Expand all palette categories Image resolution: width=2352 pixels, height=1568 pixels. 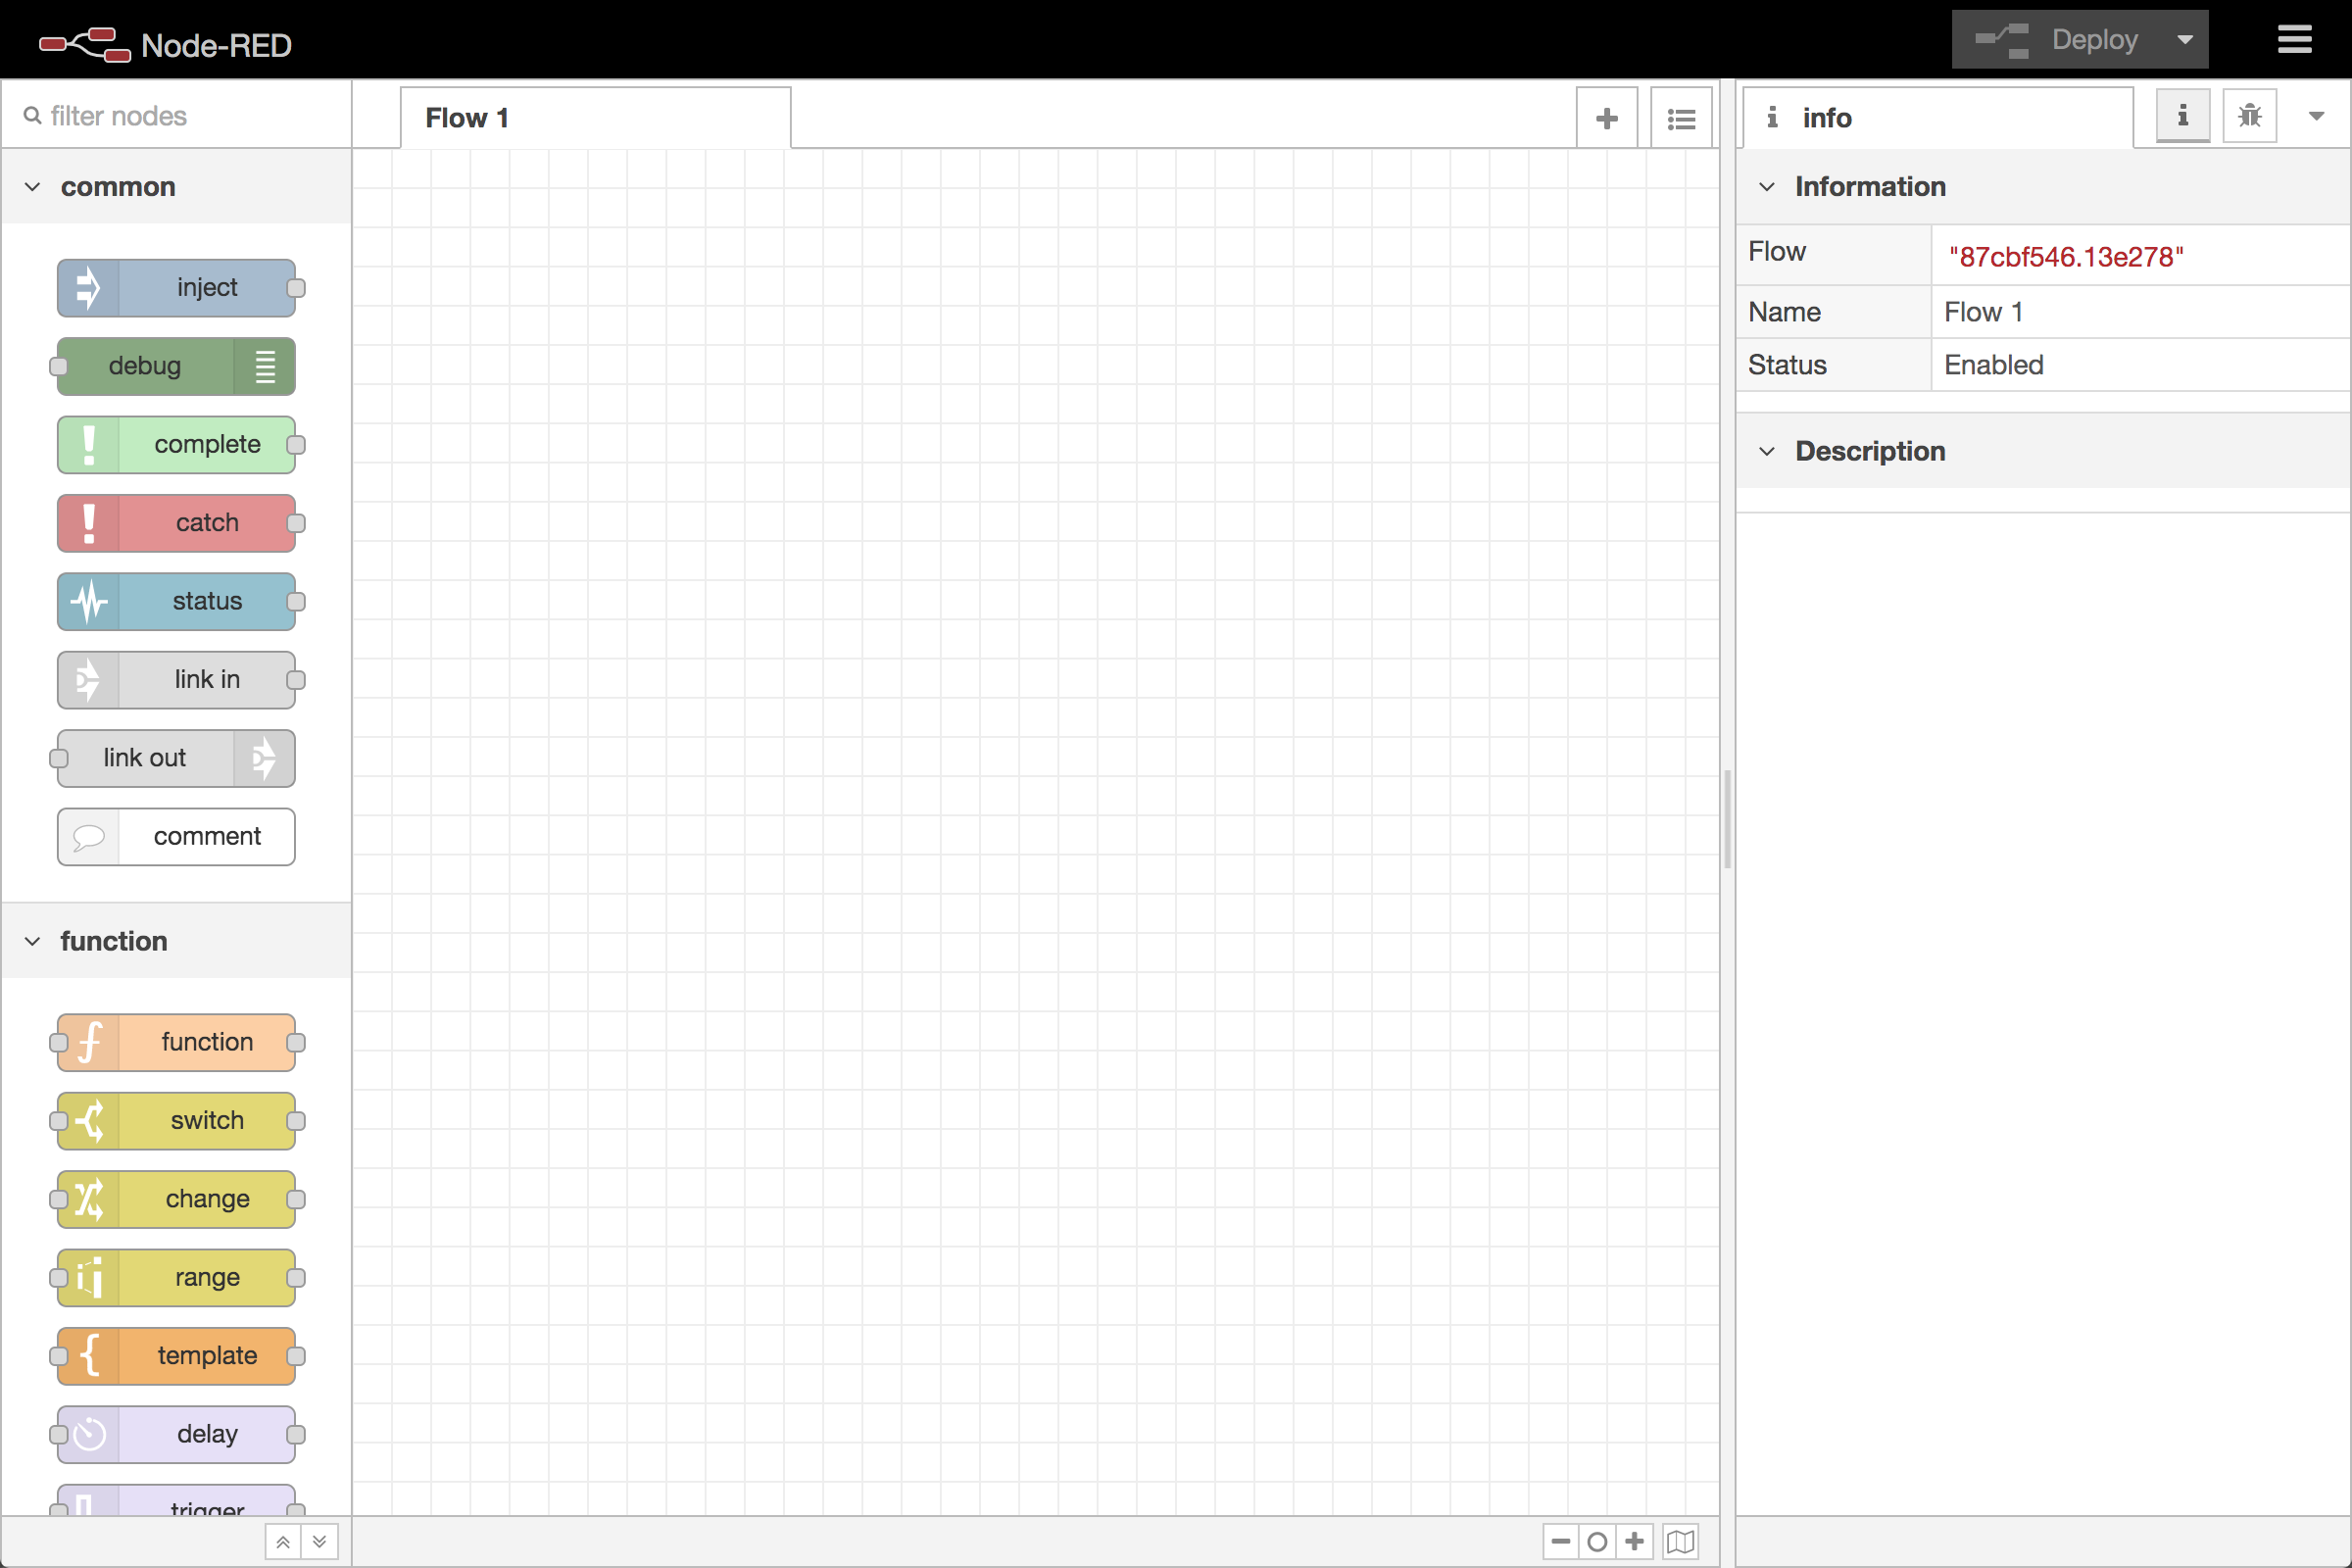click(320, 1541)
